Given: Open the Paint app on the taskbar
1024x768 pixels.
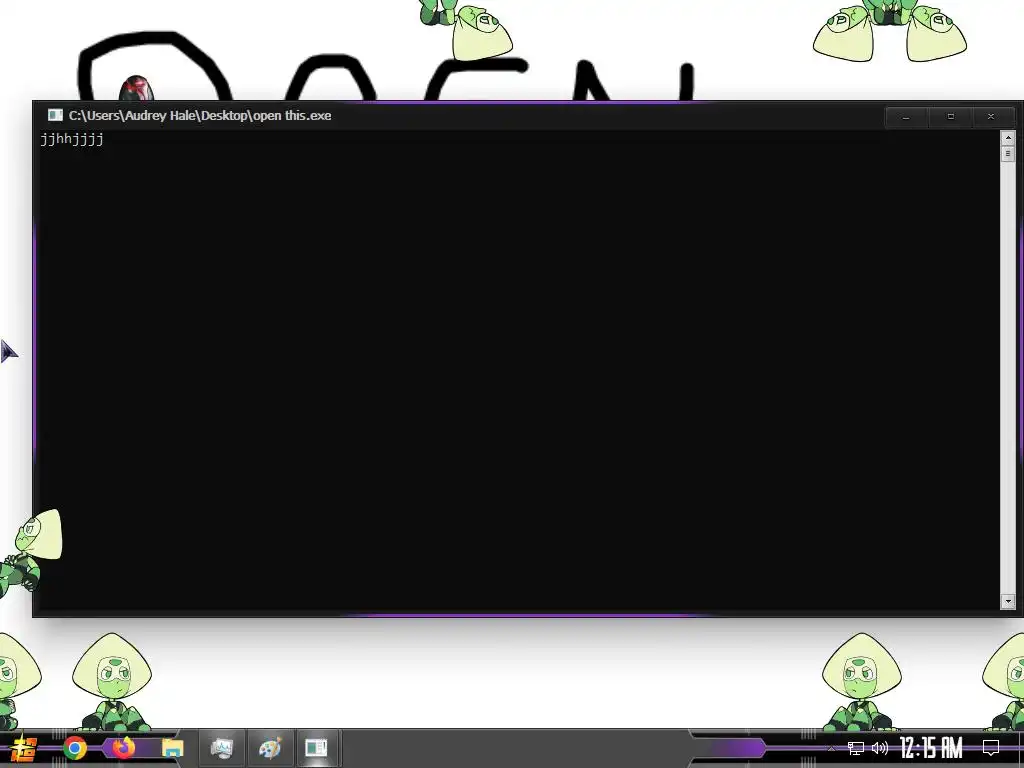Looking at the screenshot, I should coord(270,748).
